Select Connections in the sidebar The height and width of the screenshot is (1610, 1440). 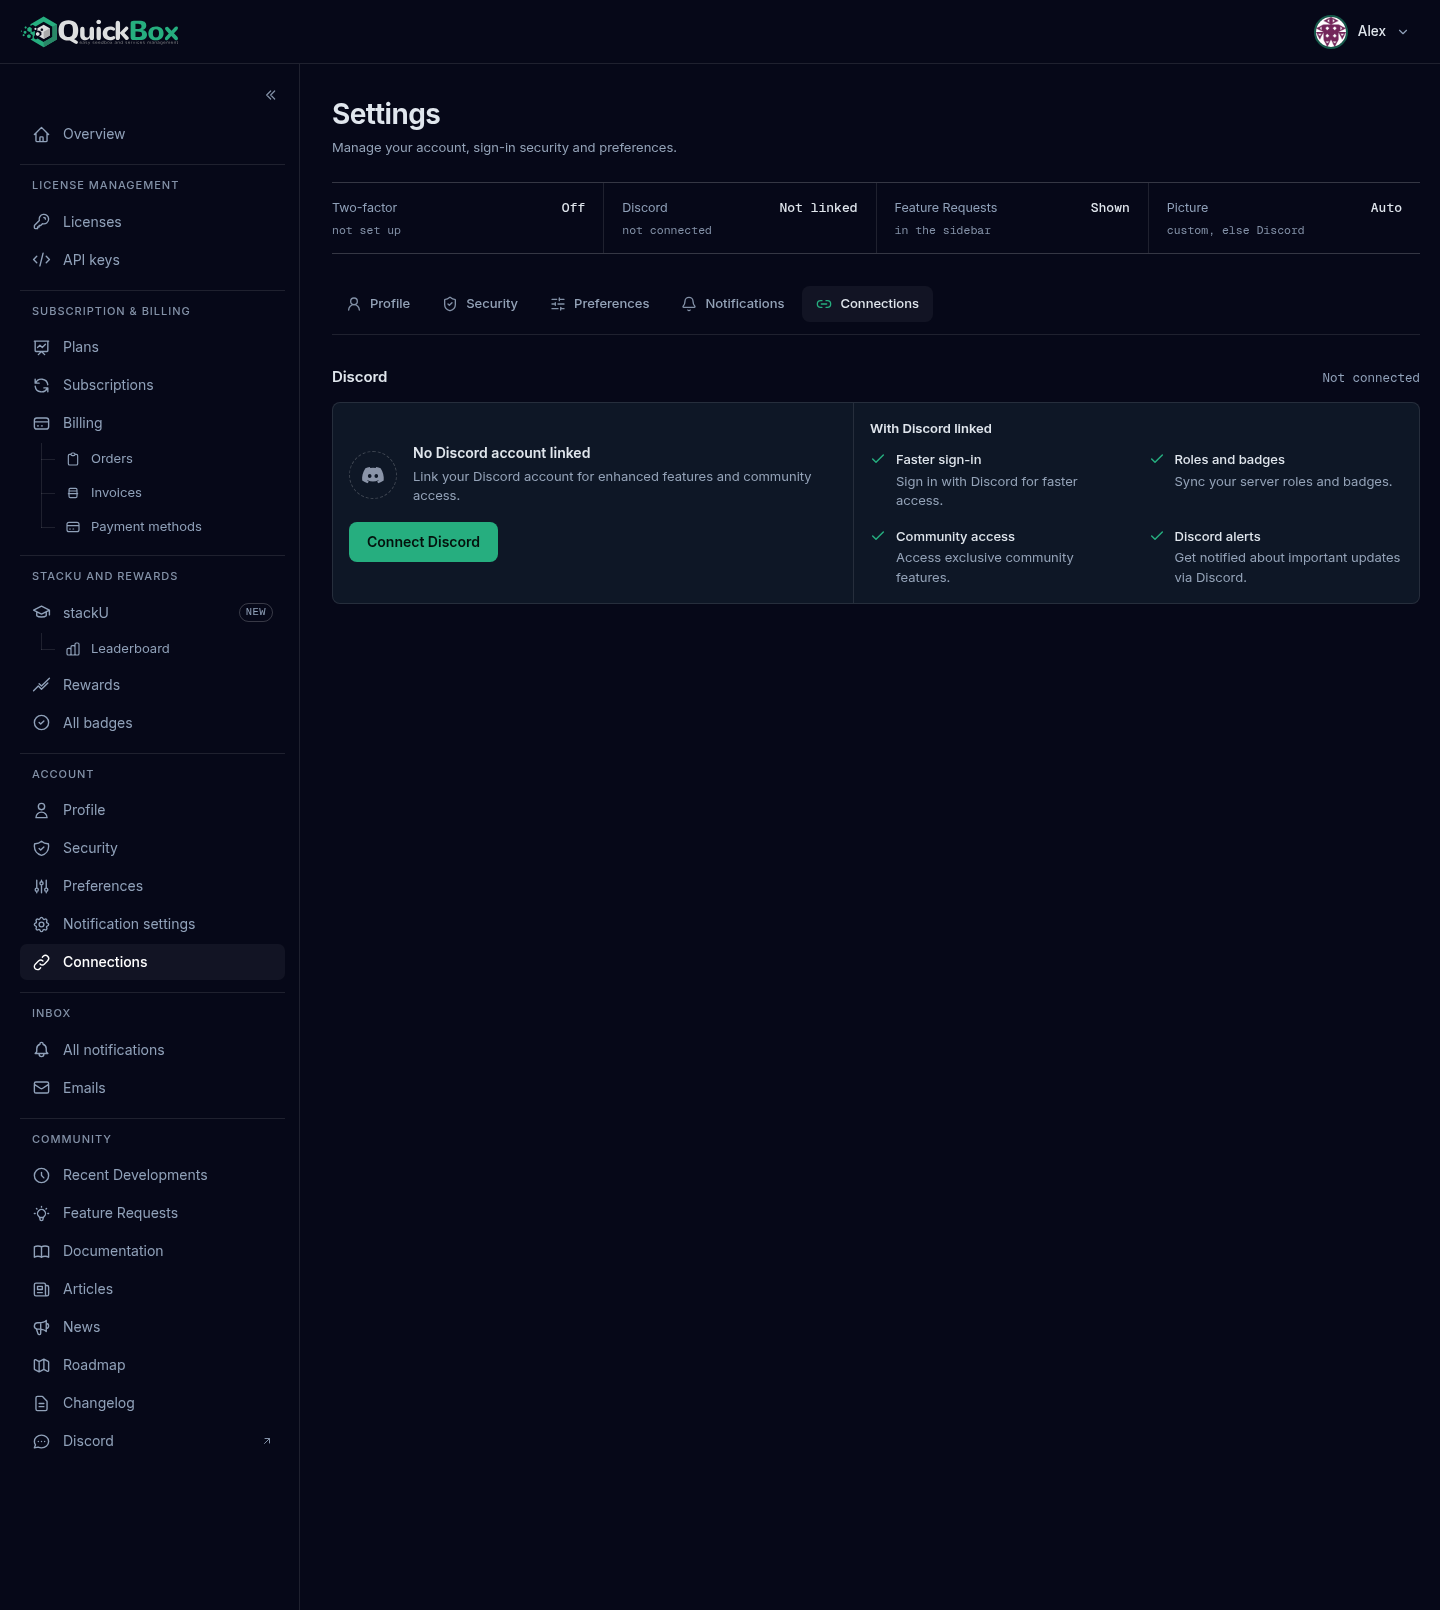pyautogui.click(x=152, y=962)
